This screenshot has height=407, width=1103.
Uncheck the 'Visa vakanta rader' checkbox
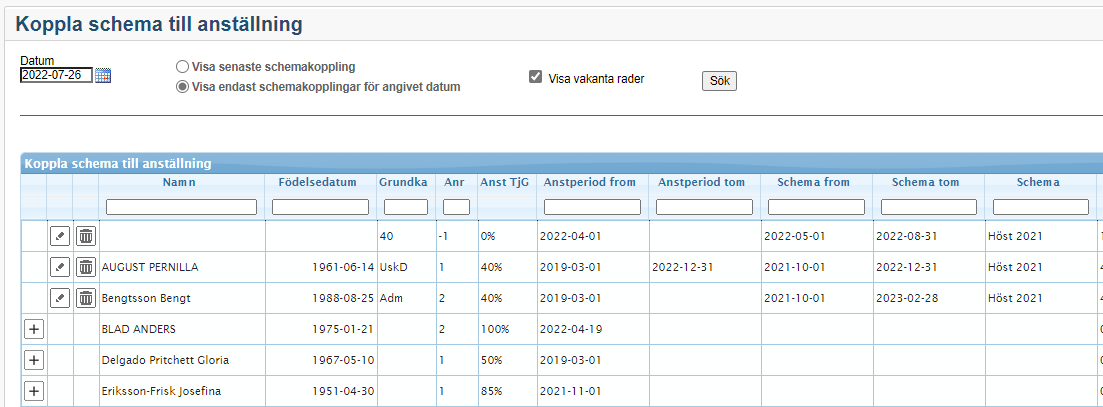[536, 77]
